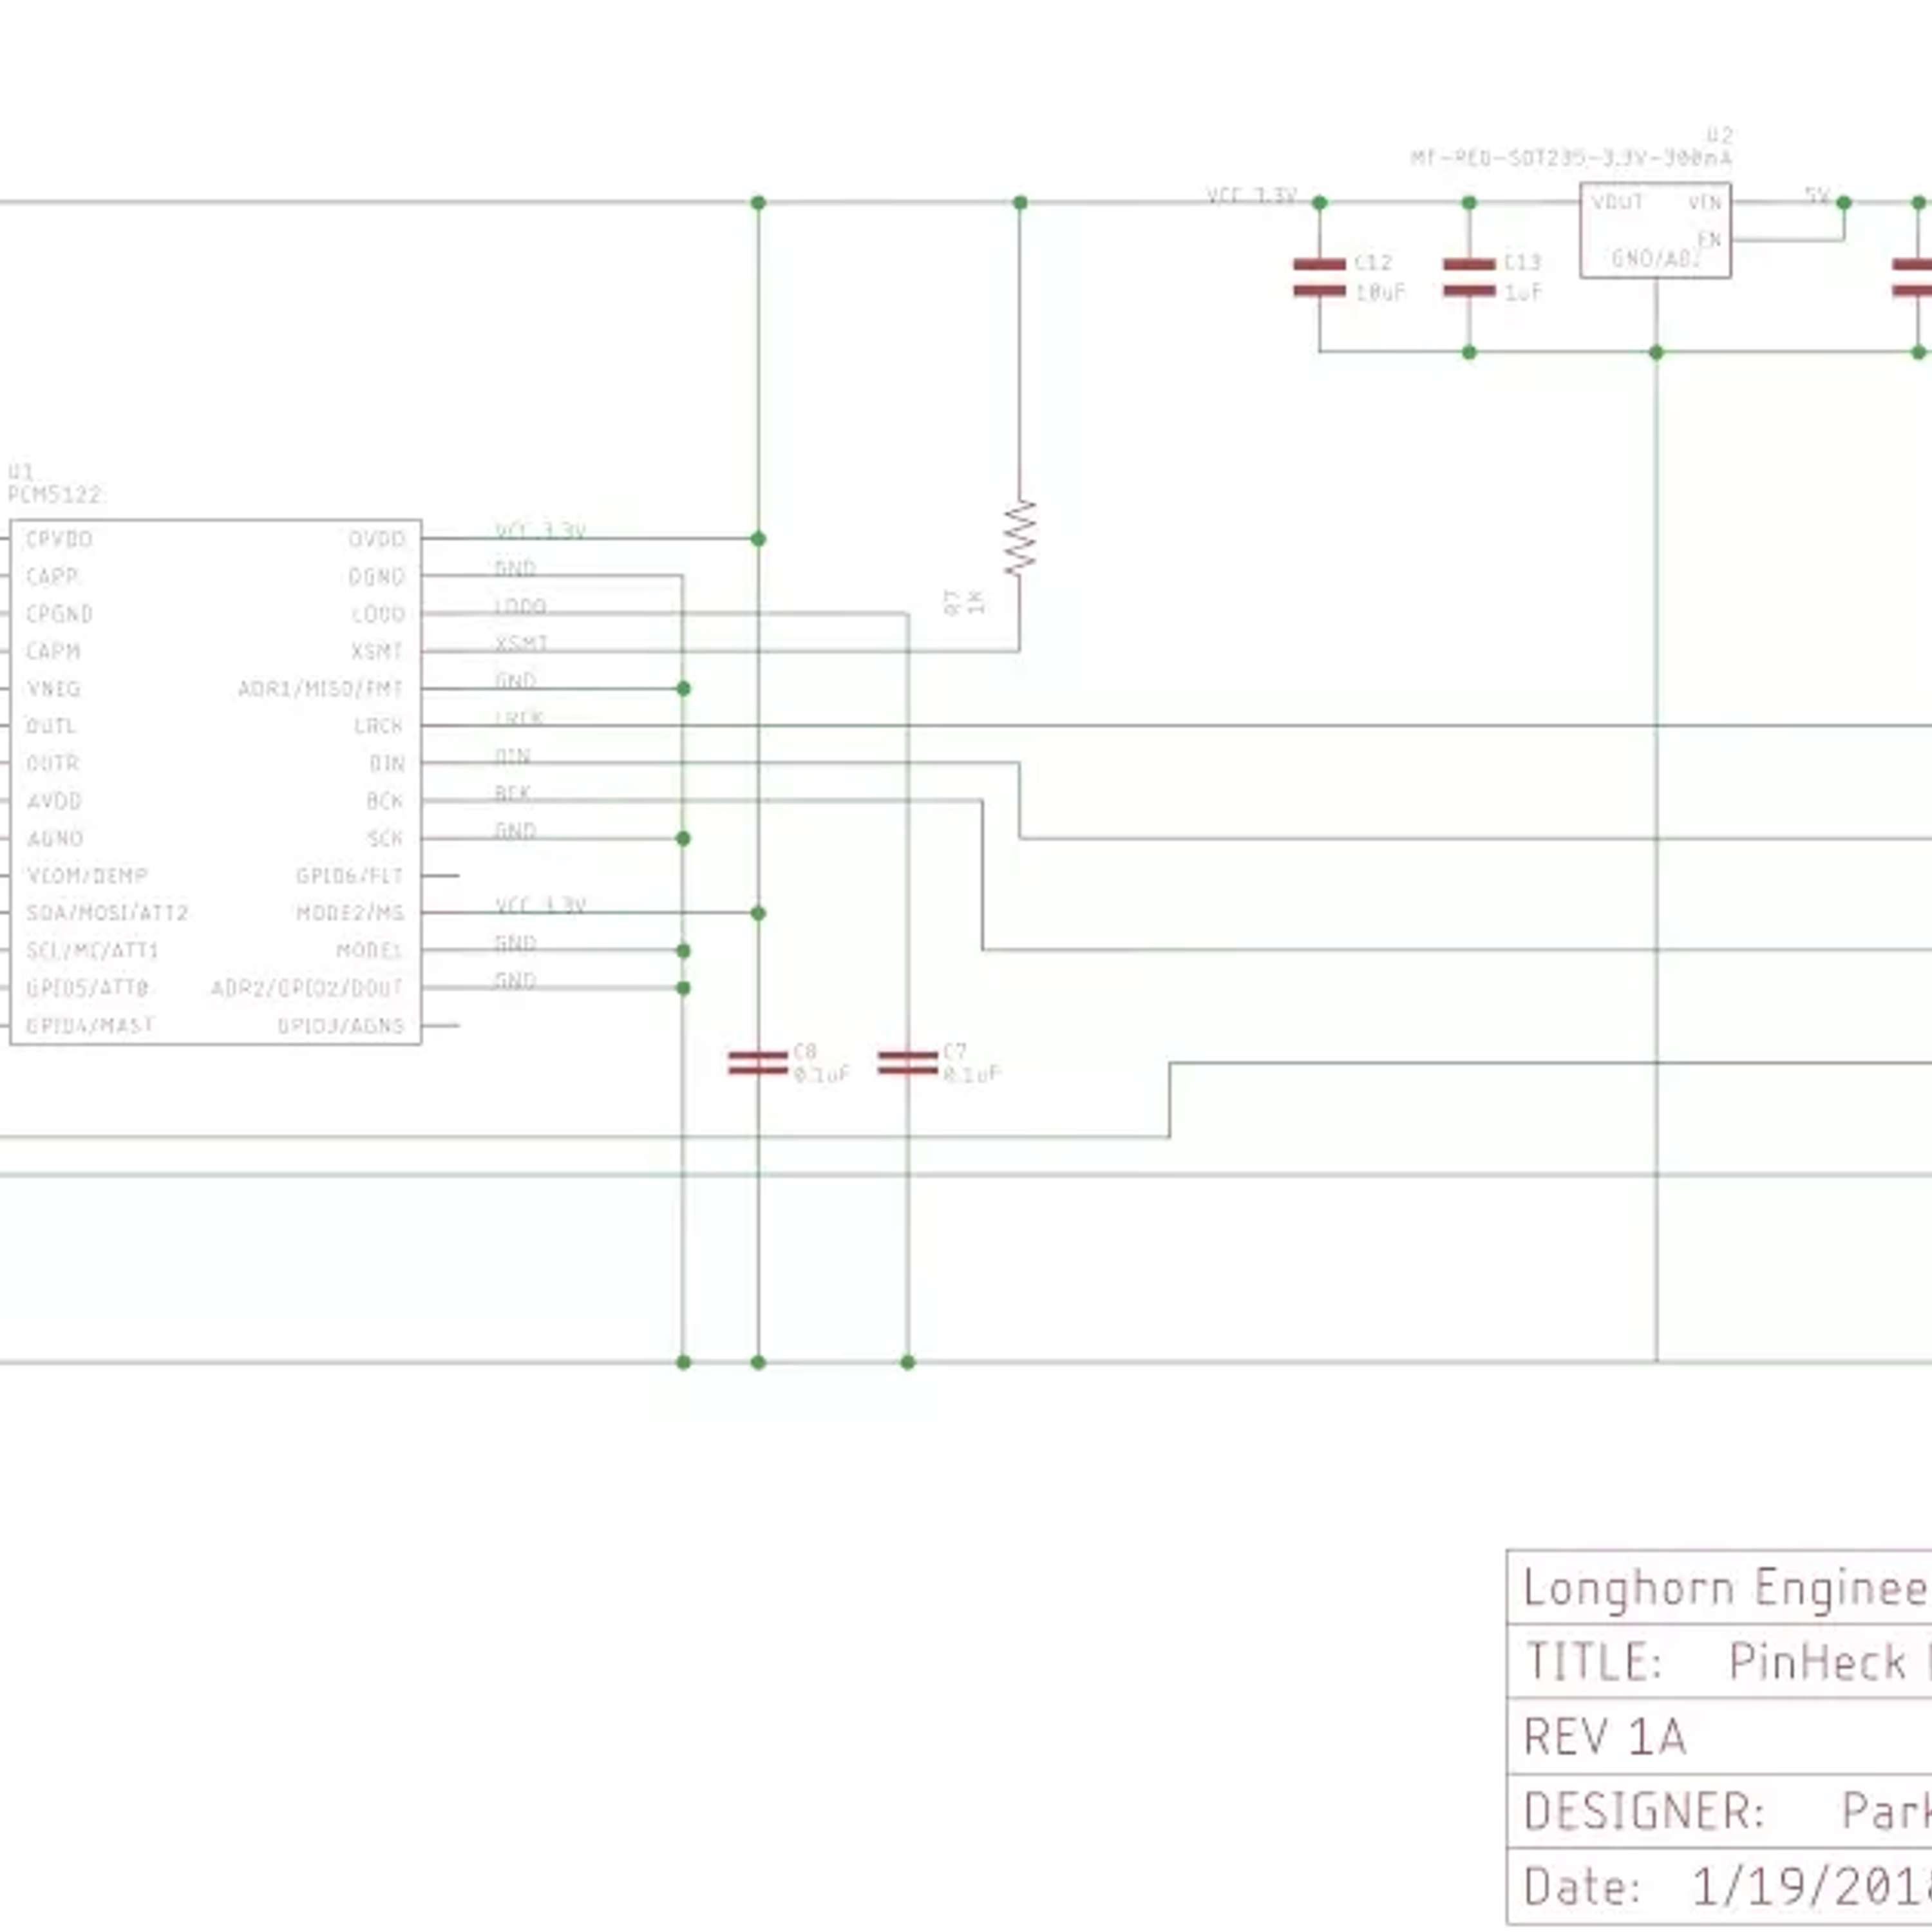
Task: Click the OUTR pin label on U1
Action: pos(52,763)
